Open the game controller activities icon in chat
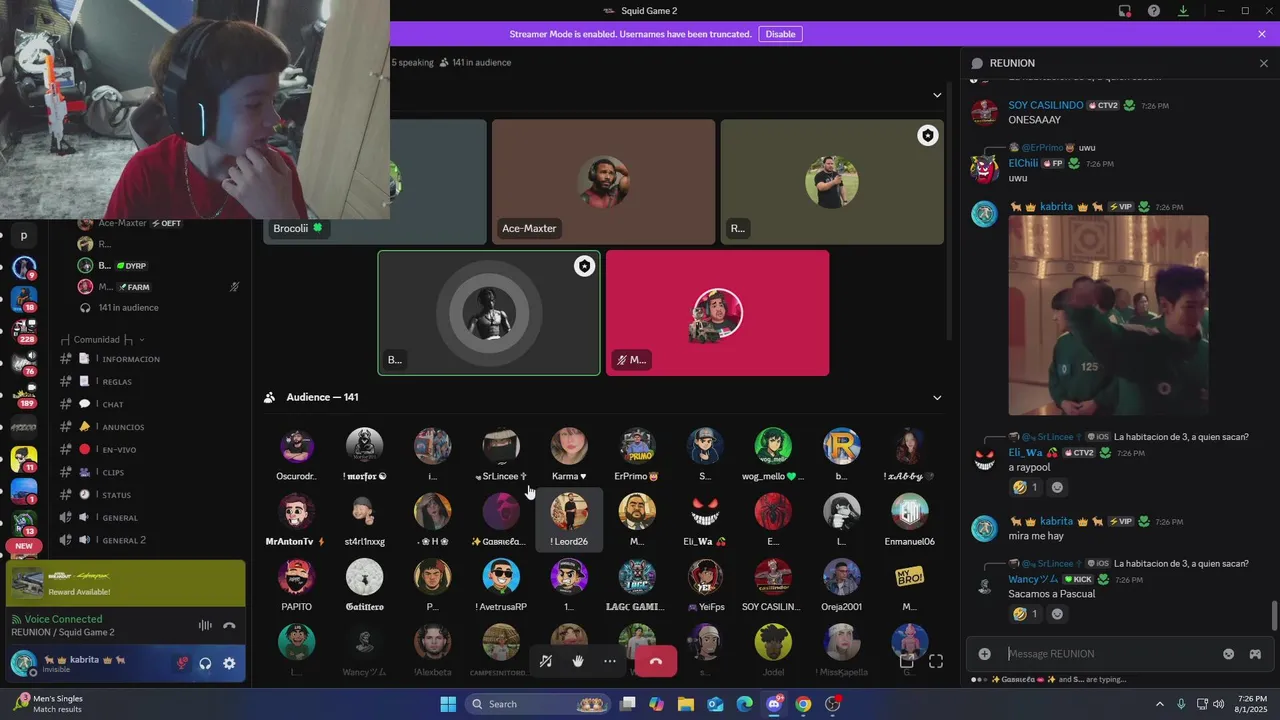The image size is (1280, 720). point(1255,654)
